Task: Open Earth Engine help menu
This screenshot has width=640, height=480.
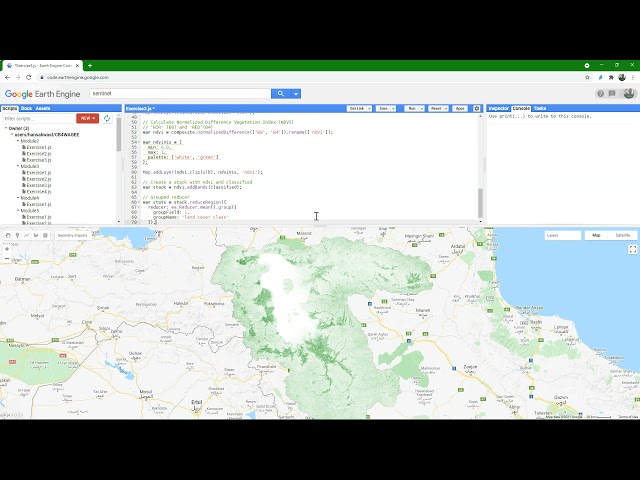Action: (600, 94)
